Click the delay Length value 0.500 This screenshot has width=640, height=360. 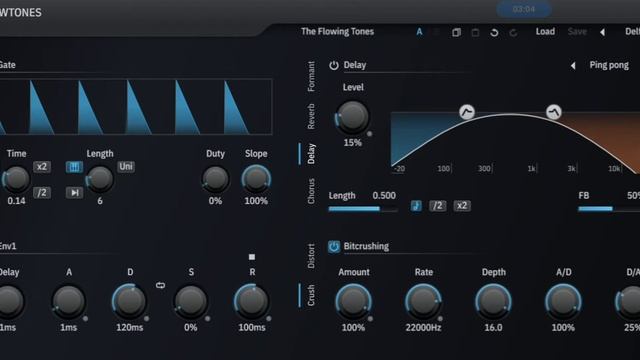pyautogui.click(x=384, y=196)
